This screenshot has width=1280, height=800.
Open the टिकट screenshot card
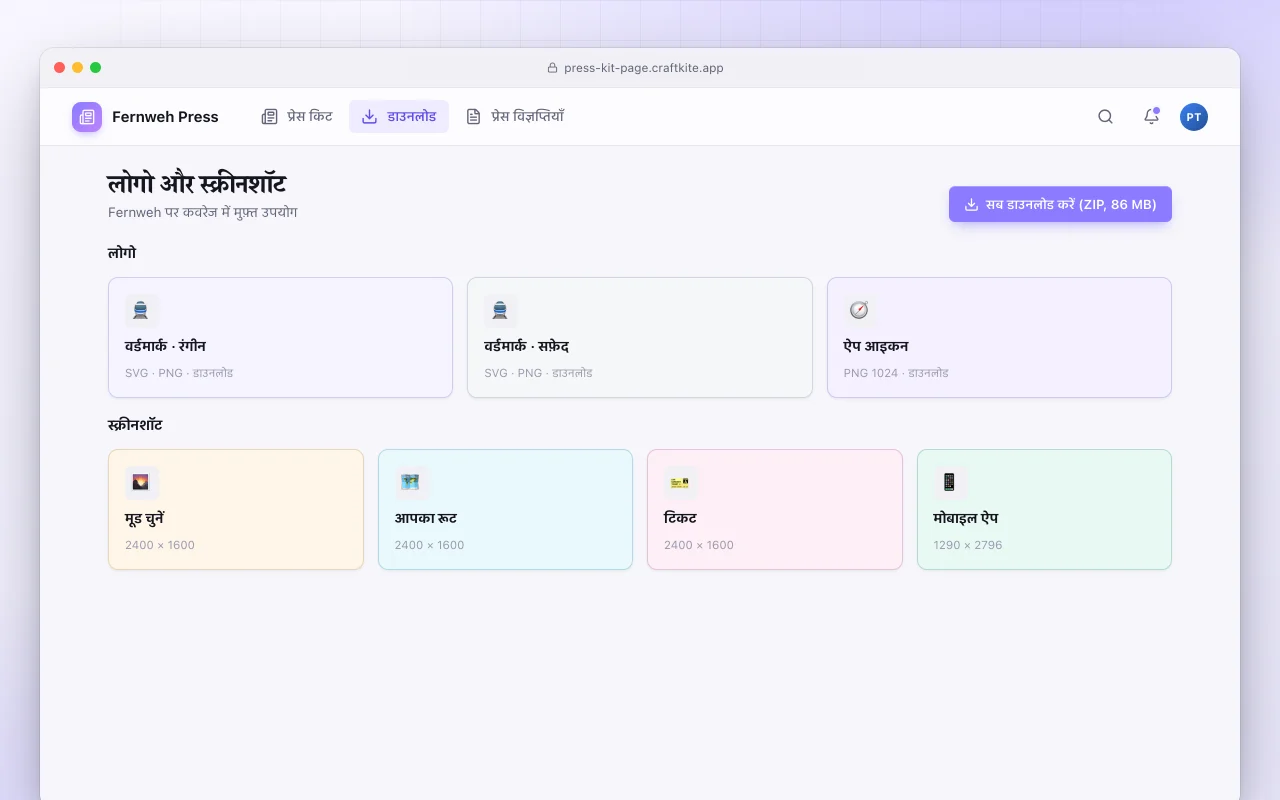pyautogui.click(x=775, y=510)
